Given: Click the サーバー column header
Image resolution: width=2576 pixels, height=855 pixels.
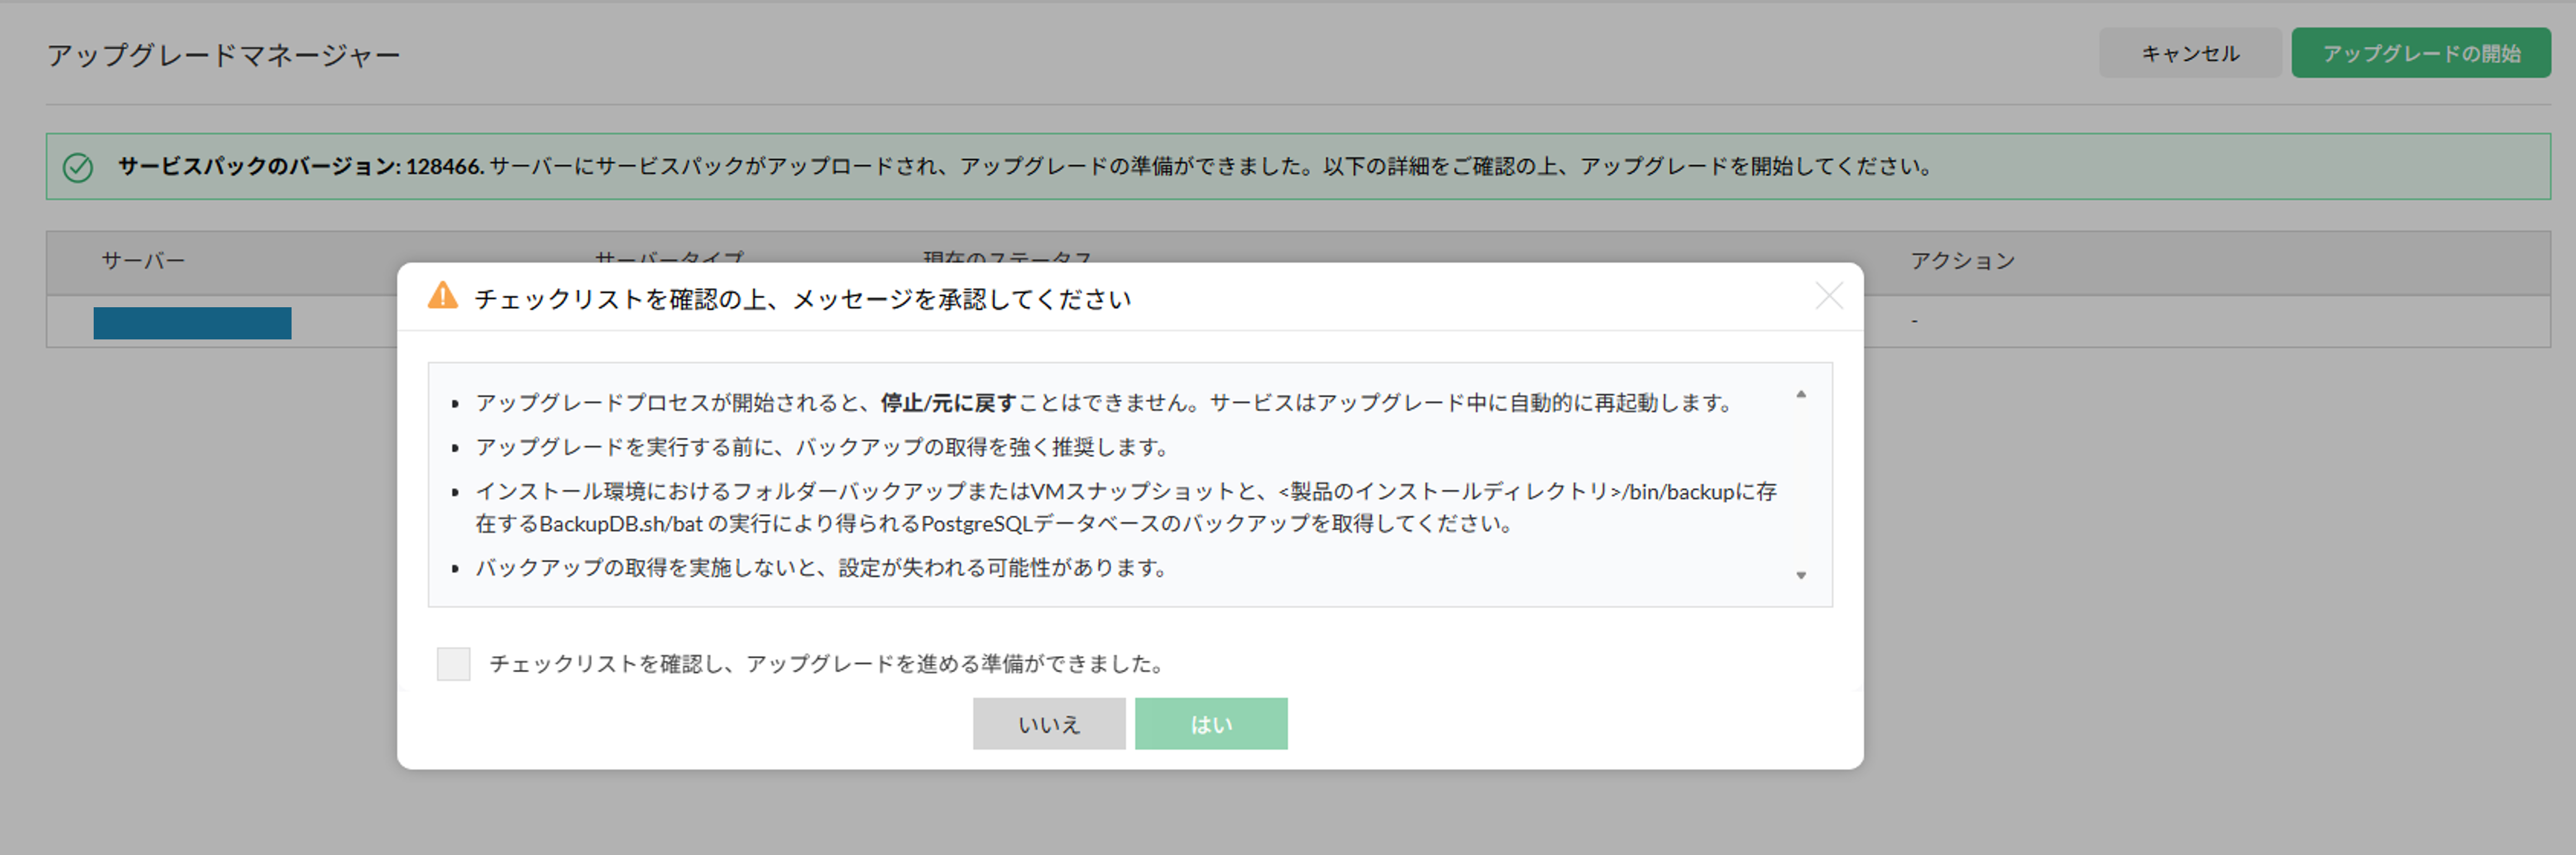Looking at the screenshot, I should (143, 261).
